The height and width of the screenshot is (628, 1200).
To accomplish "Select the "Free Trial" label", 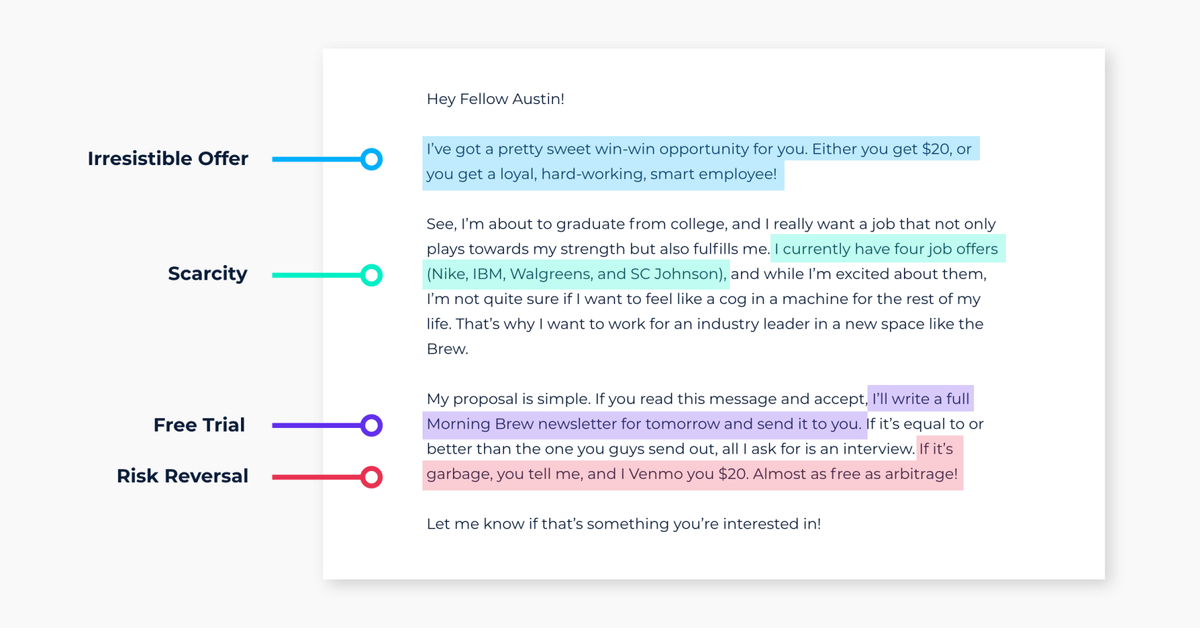I will [x=199, y=425].
